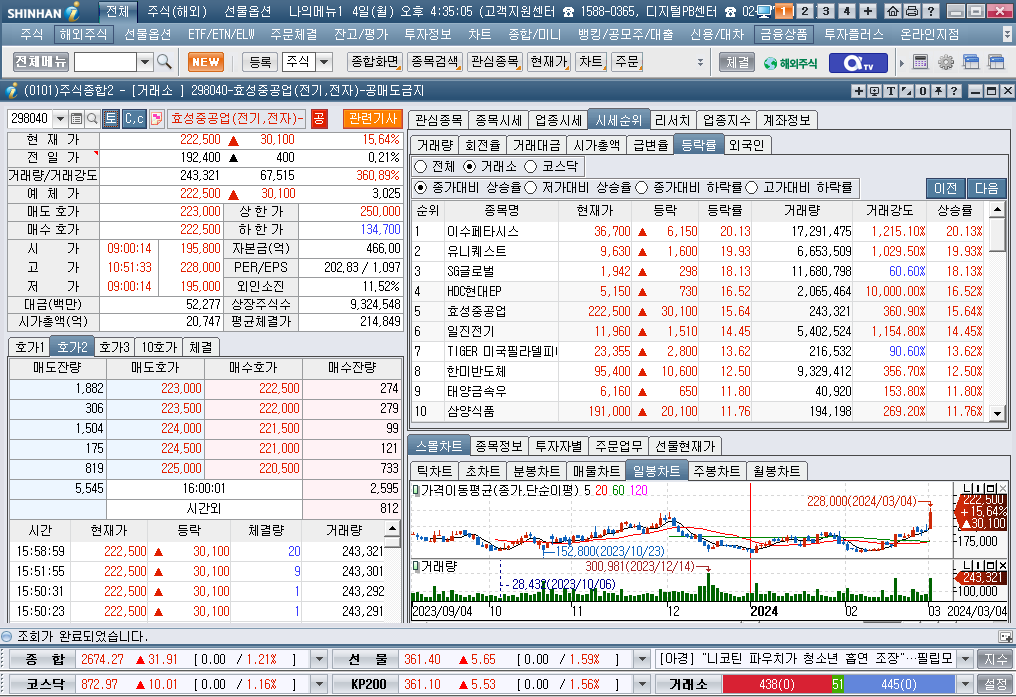Viewport: 1016px width, 697px height.
Task: Click the 등록 button
Action: 260,62
